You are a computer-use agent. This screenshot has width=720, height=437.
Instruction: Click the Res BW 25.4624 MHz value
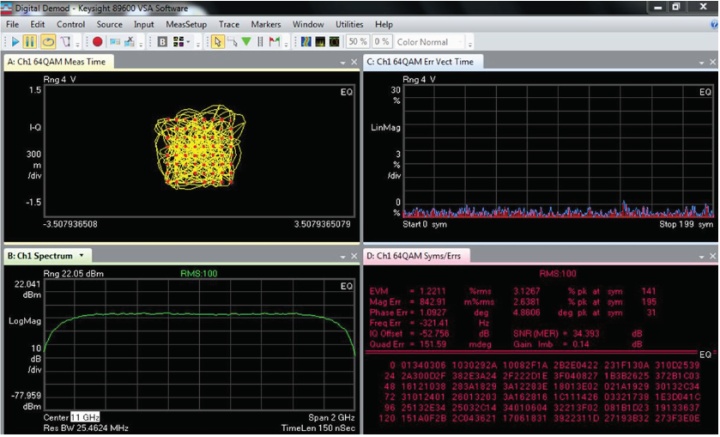click(x=86, y=428)
